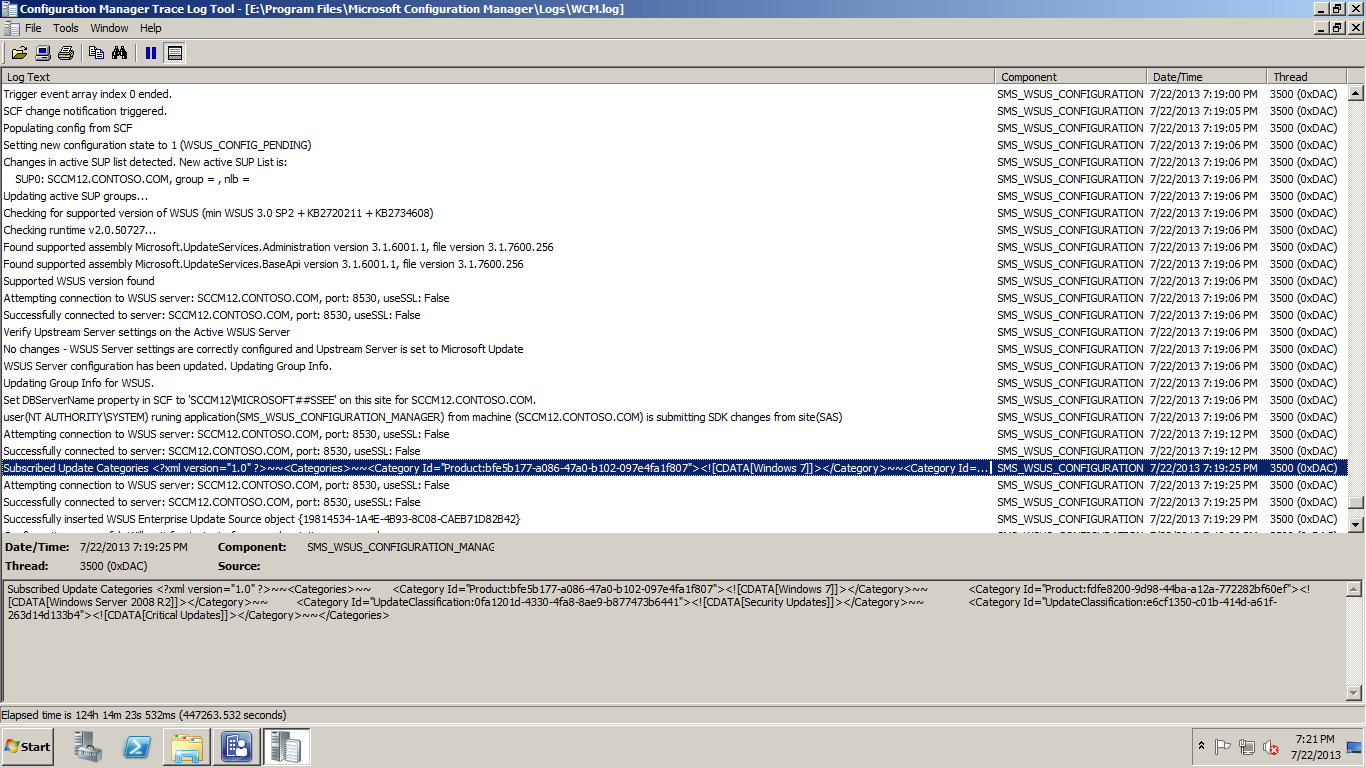The height and width of the screenshot is (768, 1366).
Task: Show hidden tray icons with the chevron
Action: 1201,747
